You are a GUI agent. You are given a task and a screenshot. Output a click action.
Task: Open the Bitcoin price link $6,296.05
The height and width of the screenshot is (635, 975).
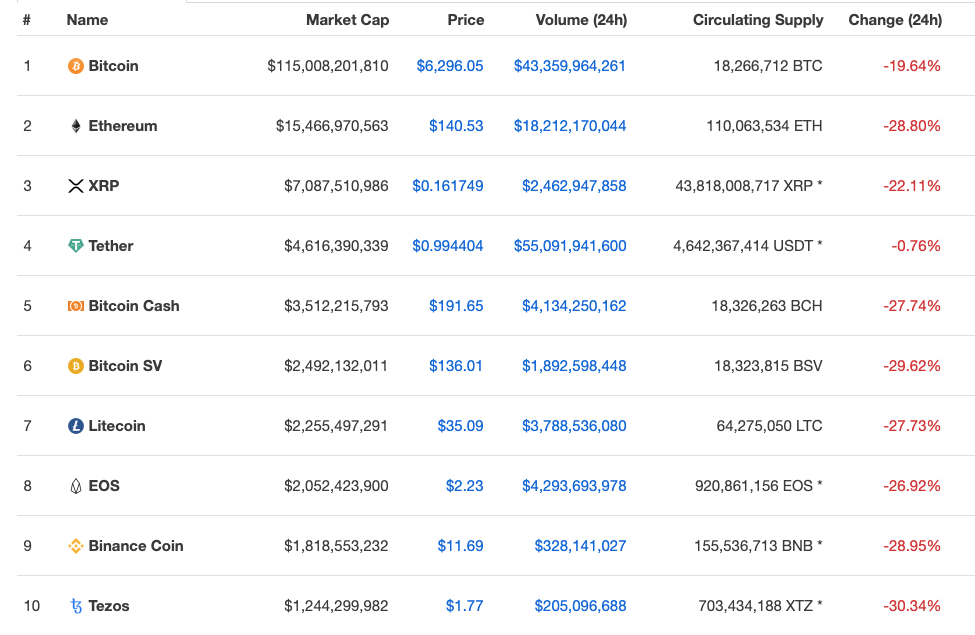click(450, 66)
